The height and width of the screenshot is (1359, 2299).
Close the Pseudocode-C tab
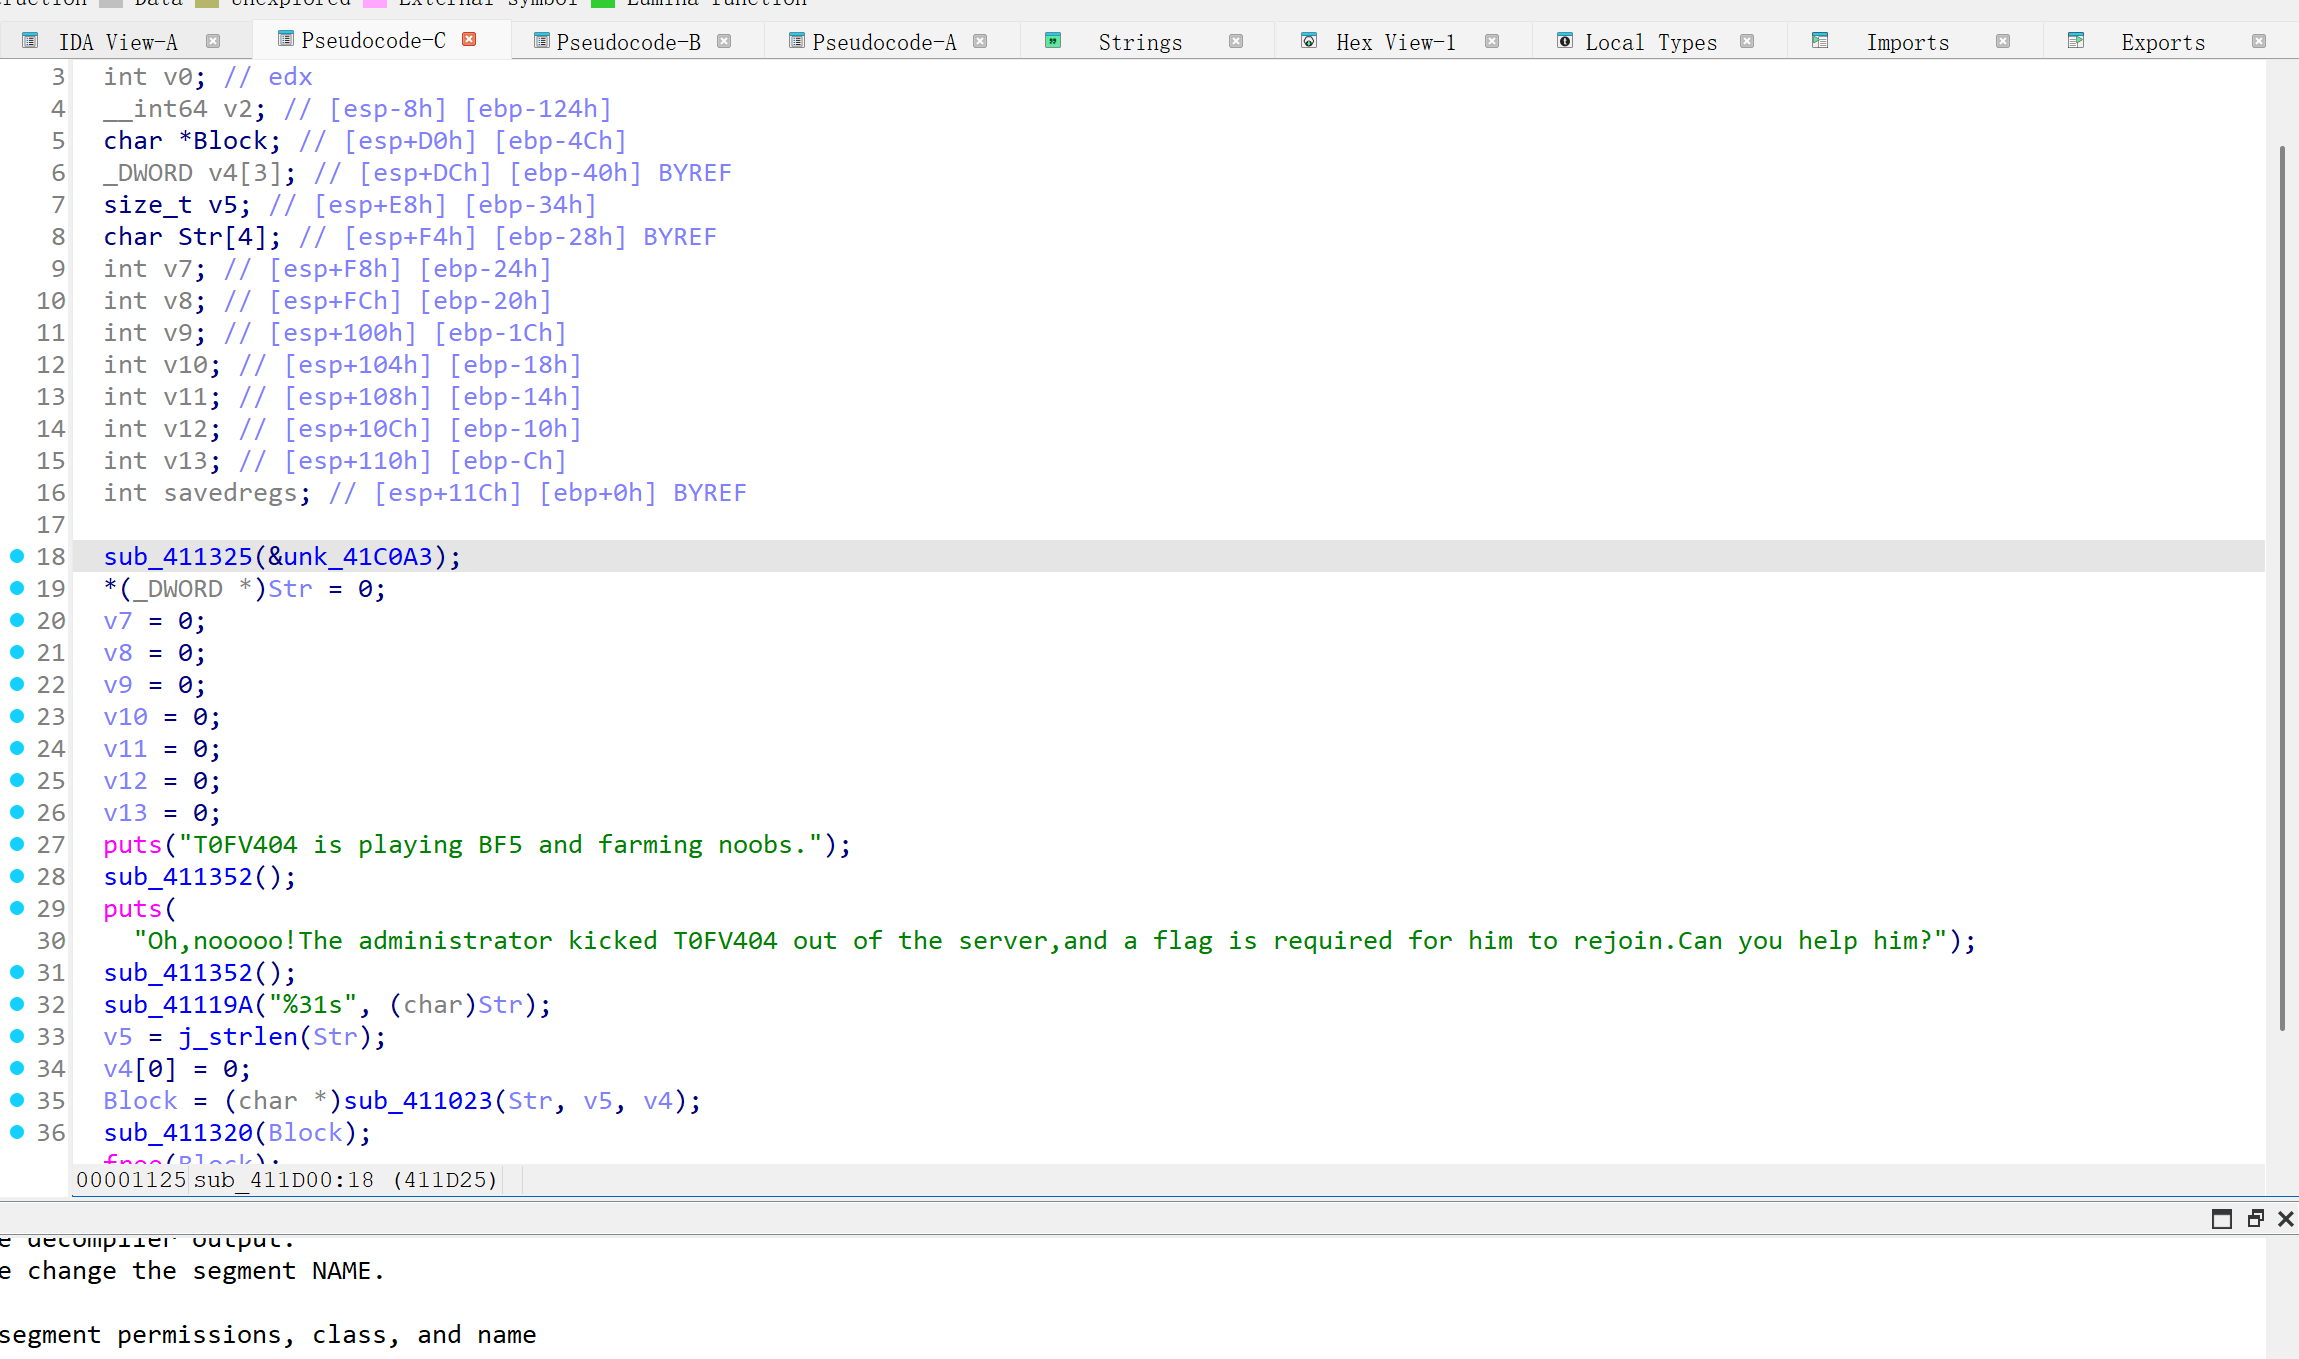point(469,39)
